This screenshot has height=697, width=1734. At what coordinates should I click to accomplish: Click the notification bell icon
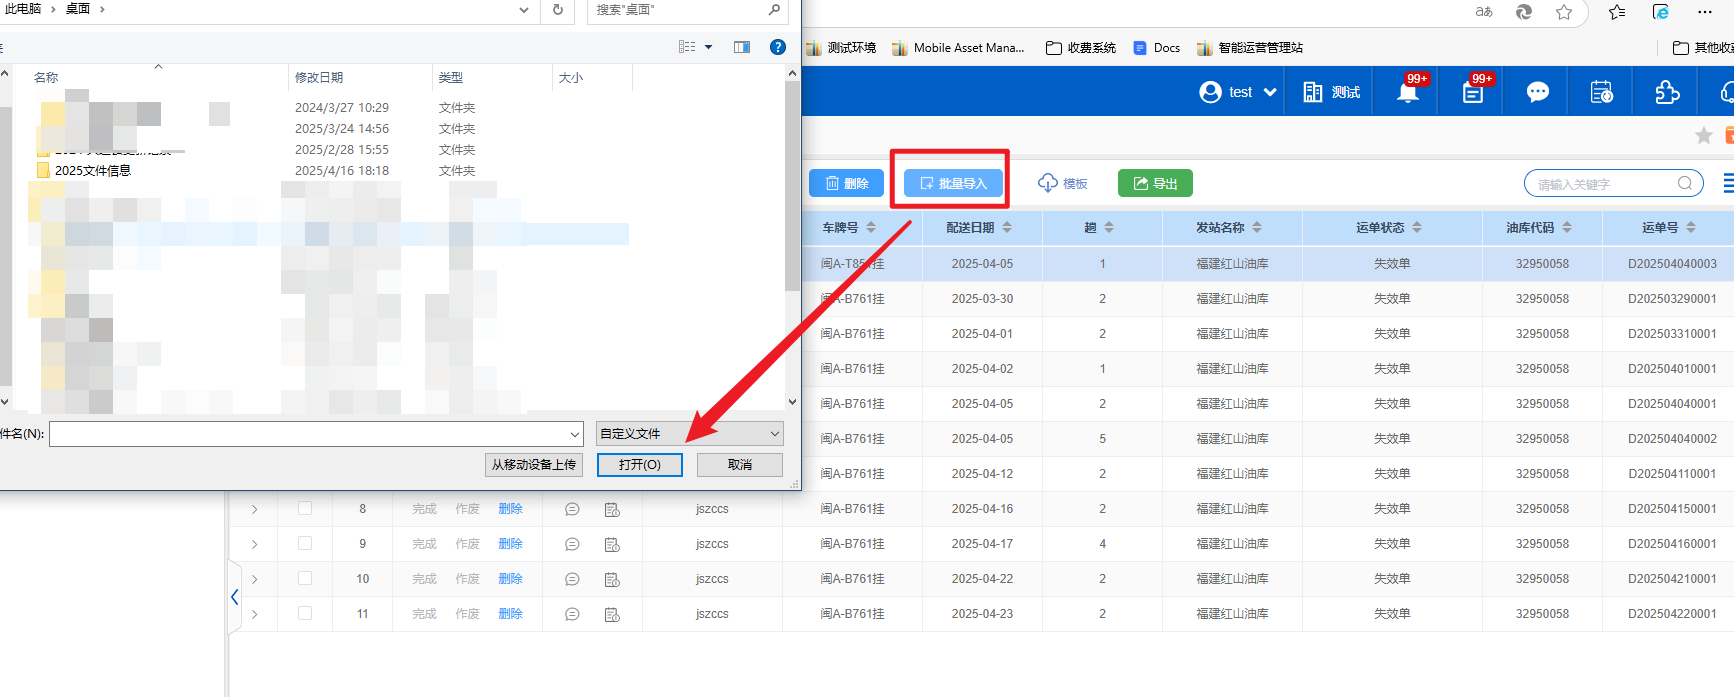(x=1407, y=93)
